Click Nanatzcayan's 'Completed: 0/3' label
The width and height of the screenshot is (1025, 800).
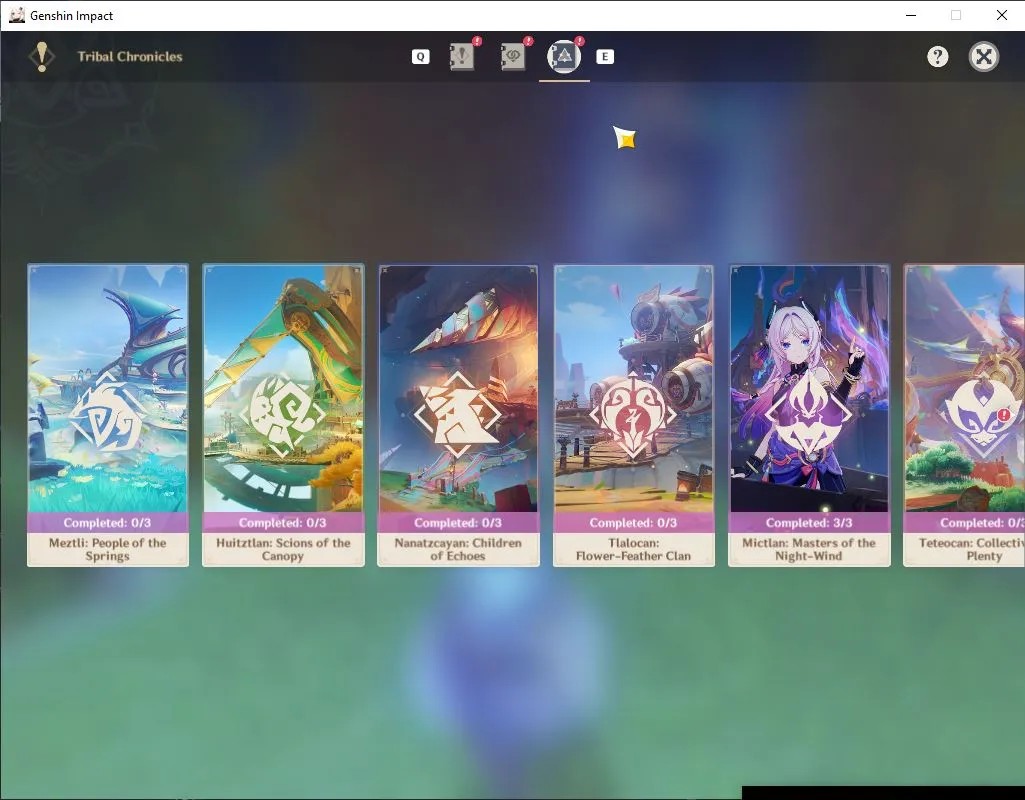pyautogui.click(x=458, y=523)
